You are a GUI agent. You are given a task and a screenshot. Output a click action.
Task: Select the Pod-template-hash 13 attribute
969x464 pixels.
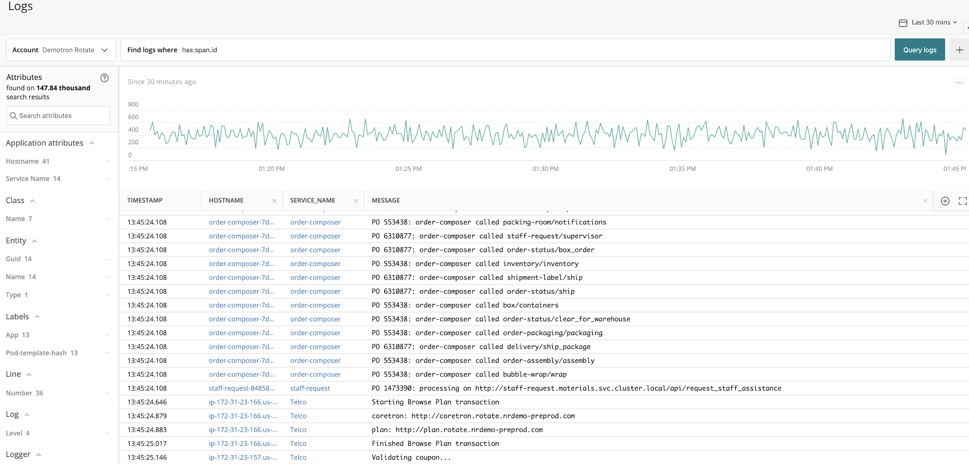click(x=41, y=353)
